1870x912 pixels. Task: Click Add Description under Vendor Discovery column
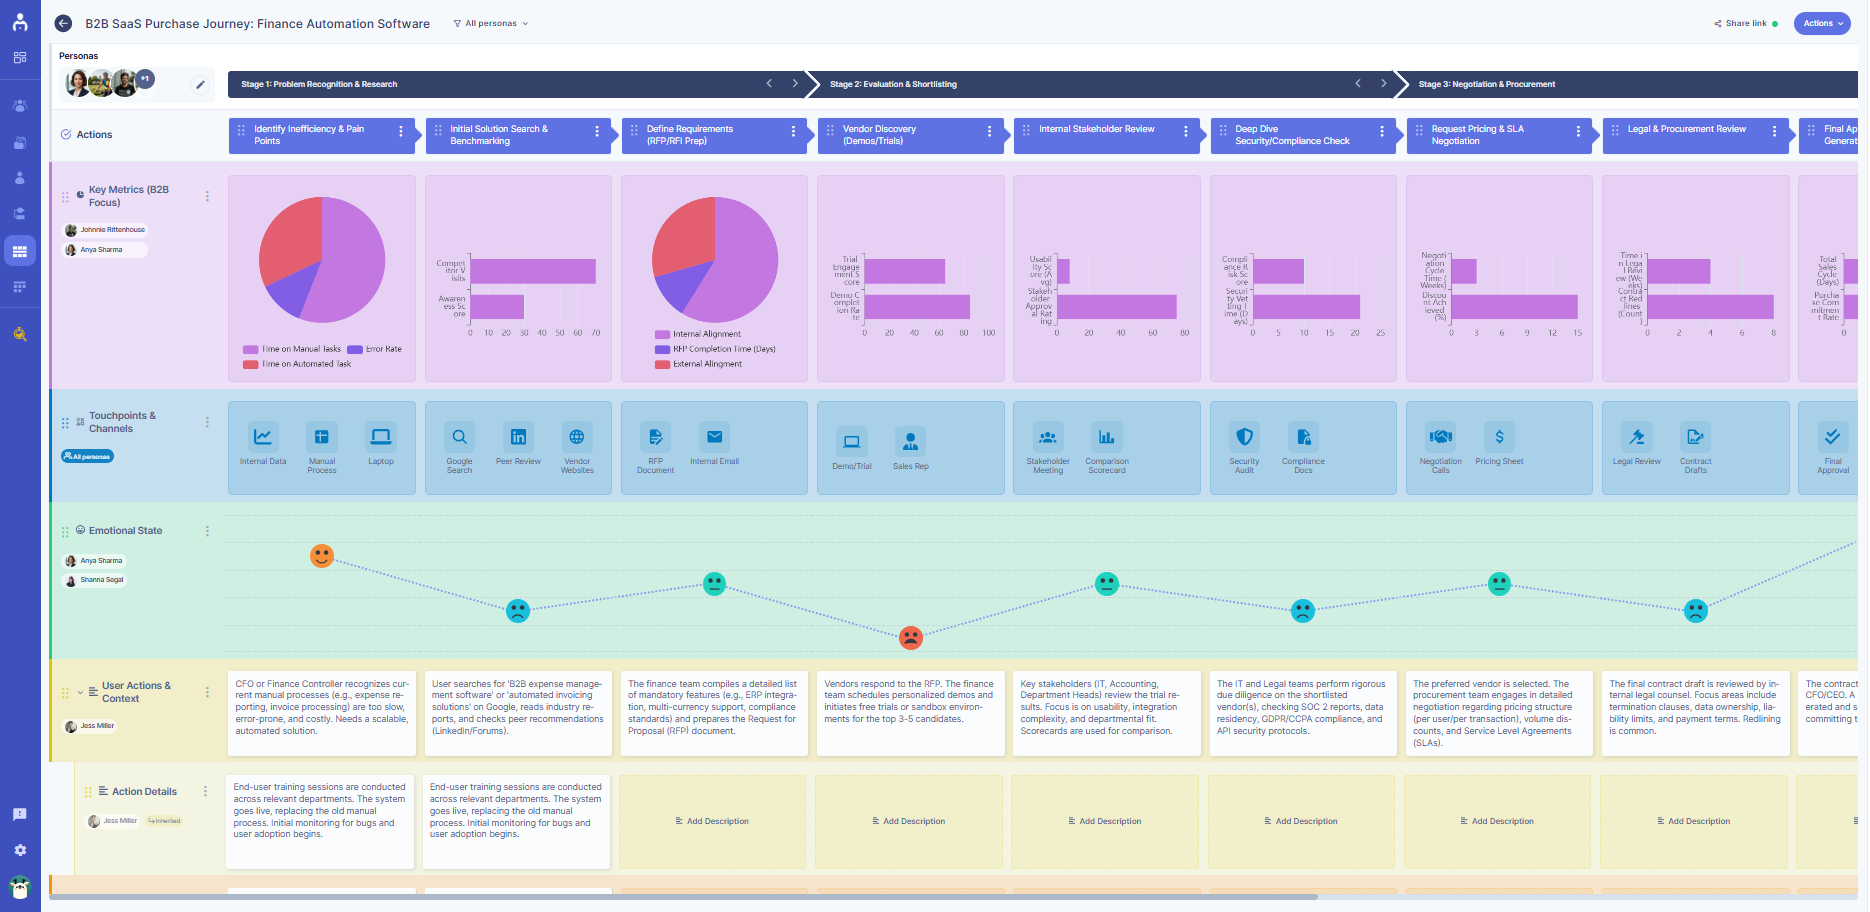(909, 821)
